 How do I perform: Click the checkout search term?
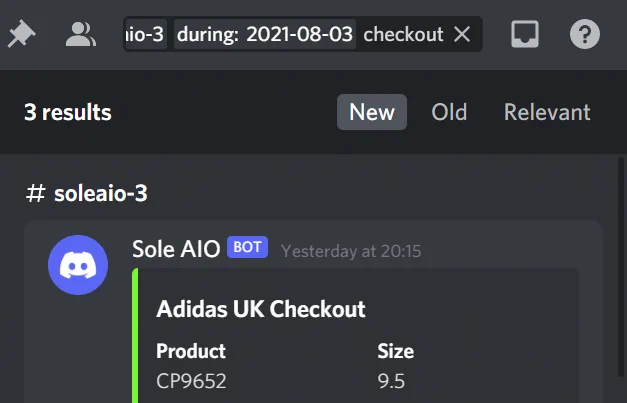[403, 34]
